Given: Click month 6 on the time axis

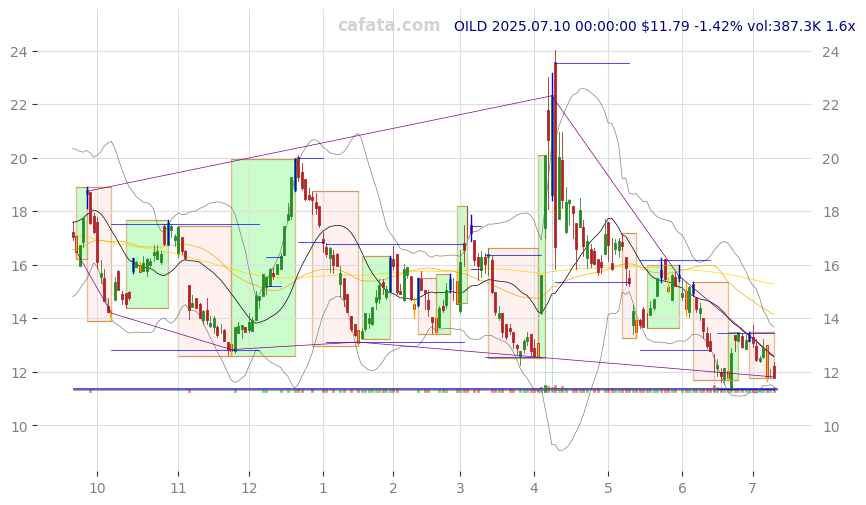Looking at the screenshot, I should coord(682,488).
